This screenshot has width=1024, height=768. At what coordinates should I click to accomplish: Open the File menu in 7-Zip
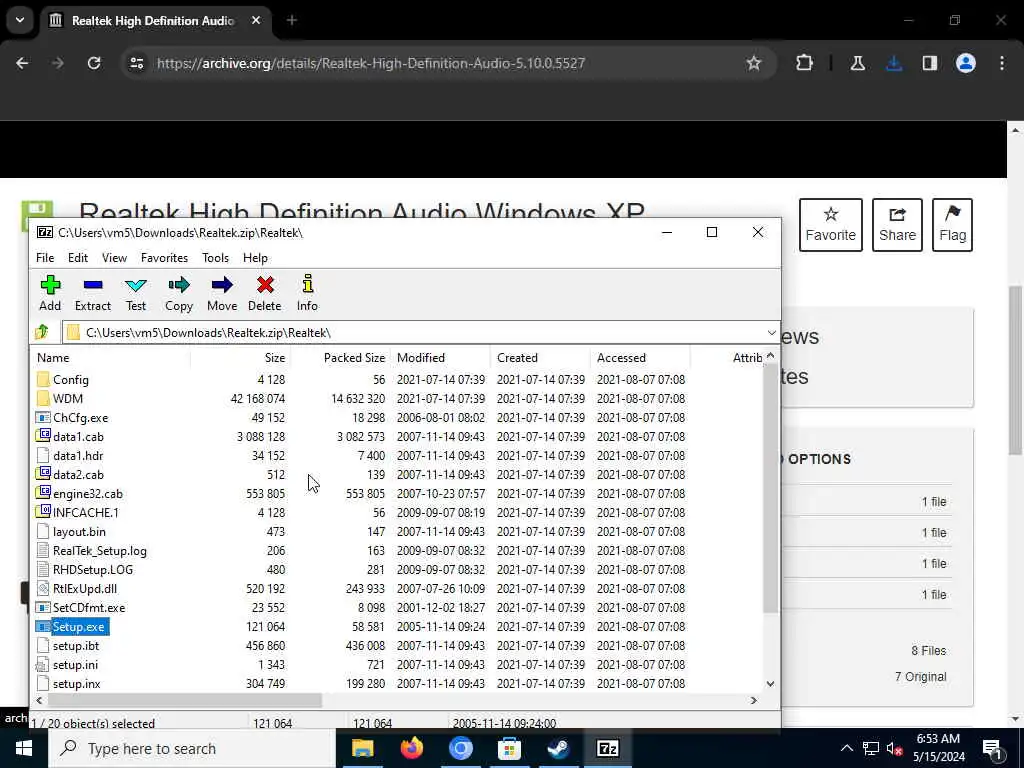point(45,258)
